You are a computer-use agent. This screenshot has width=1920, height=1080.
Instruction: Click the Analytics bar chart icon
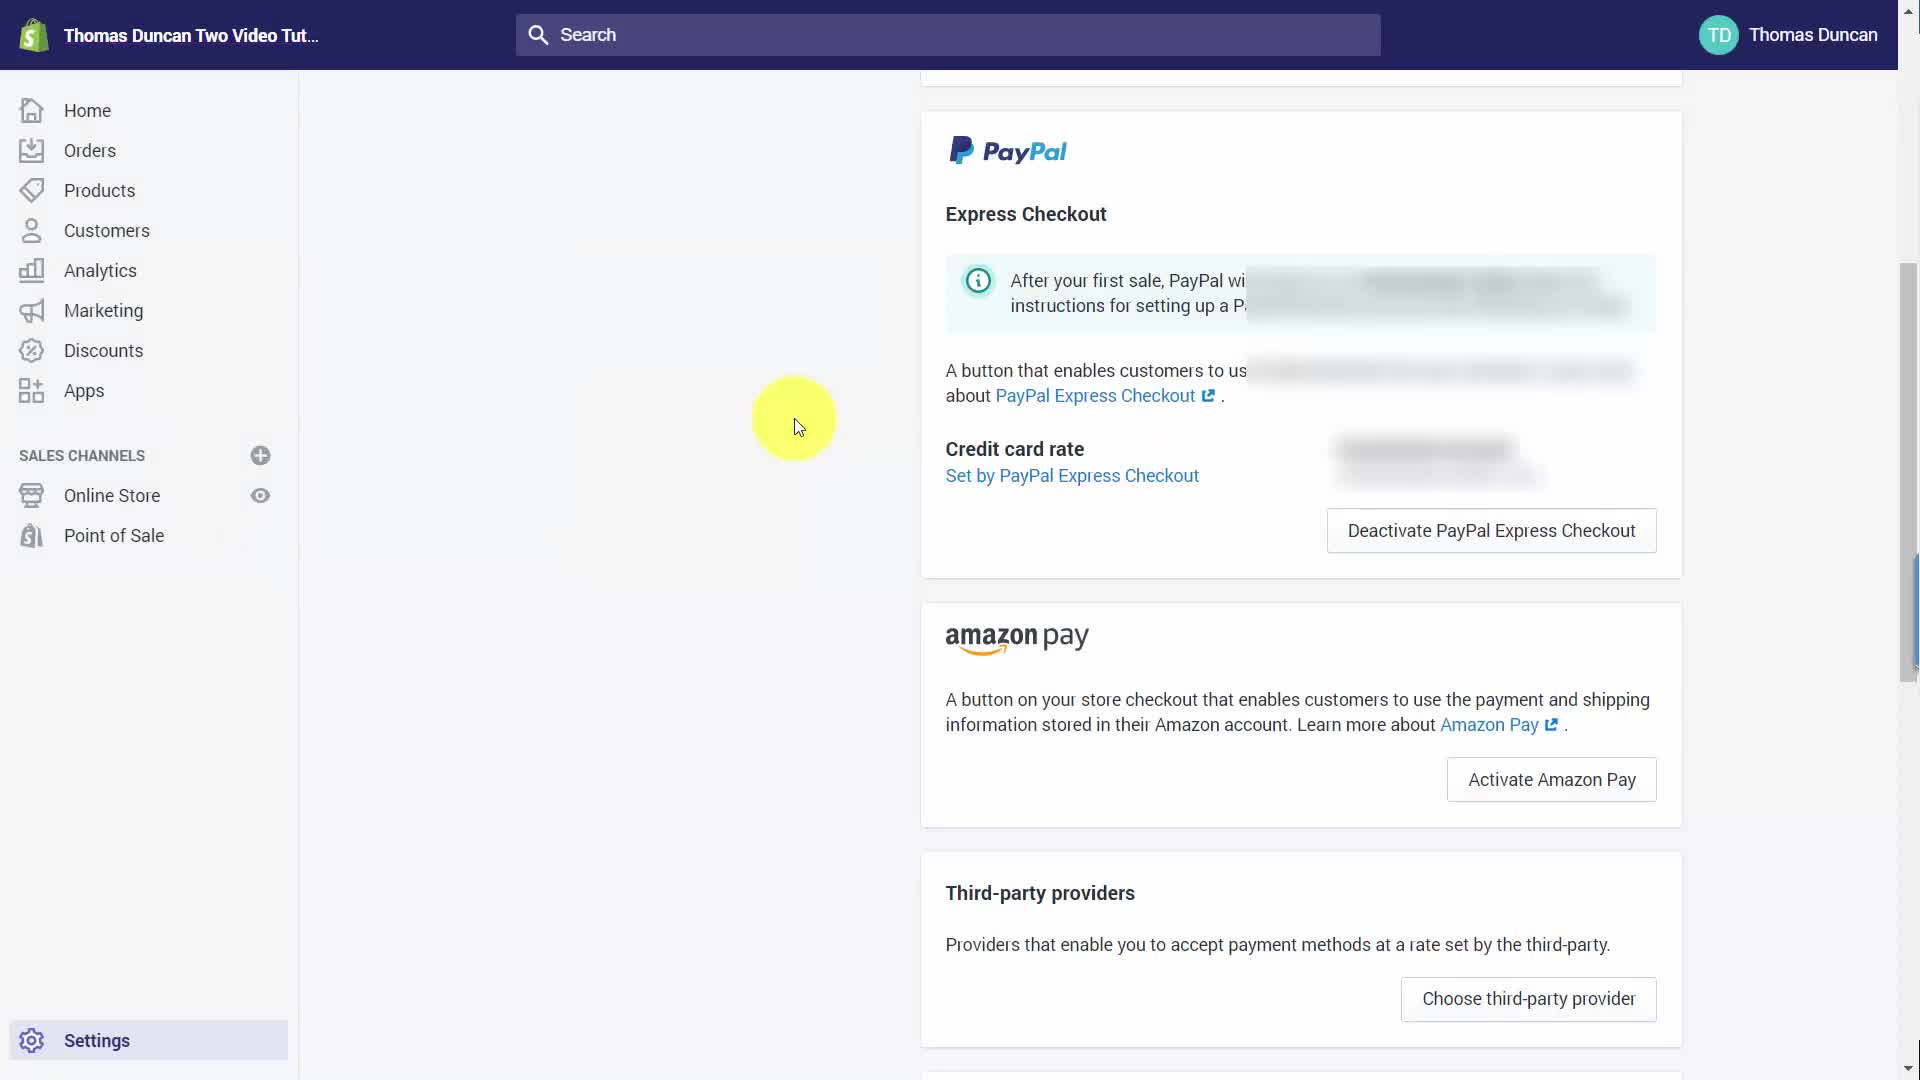31,270
